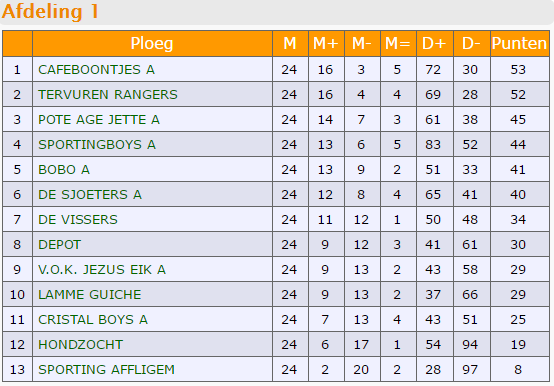554x386 pixels.
Task: Open the BOBO A team page
Action: pos(64,170)
